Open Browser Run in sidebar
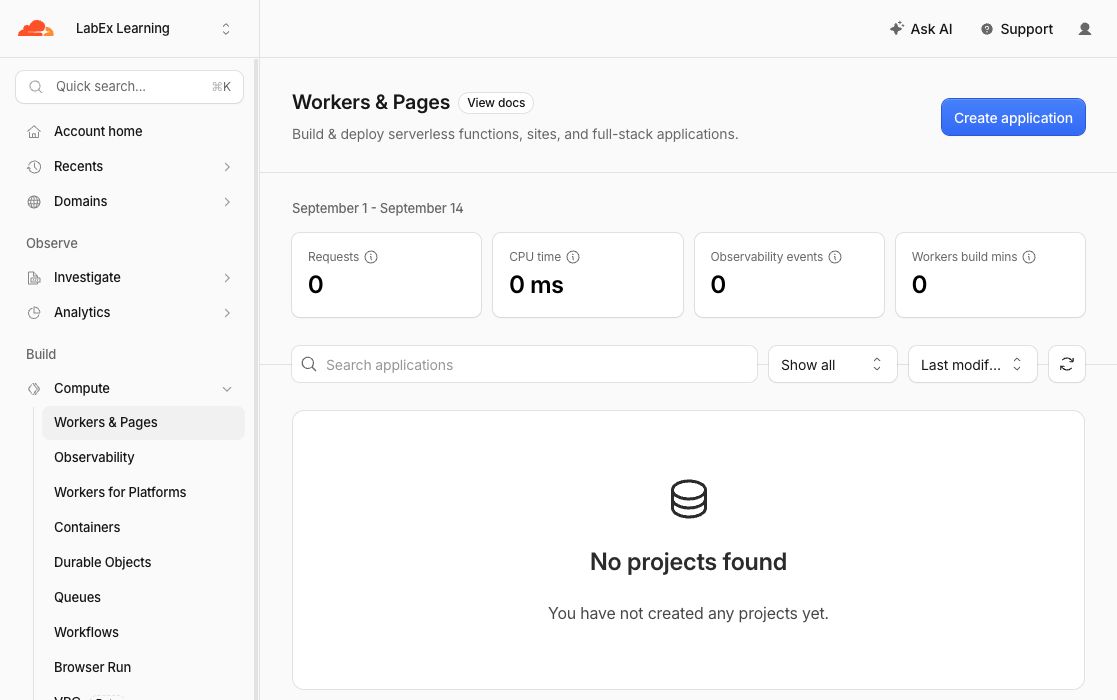The height and width of the screenshot is (700, 1117). click(93, 667)
